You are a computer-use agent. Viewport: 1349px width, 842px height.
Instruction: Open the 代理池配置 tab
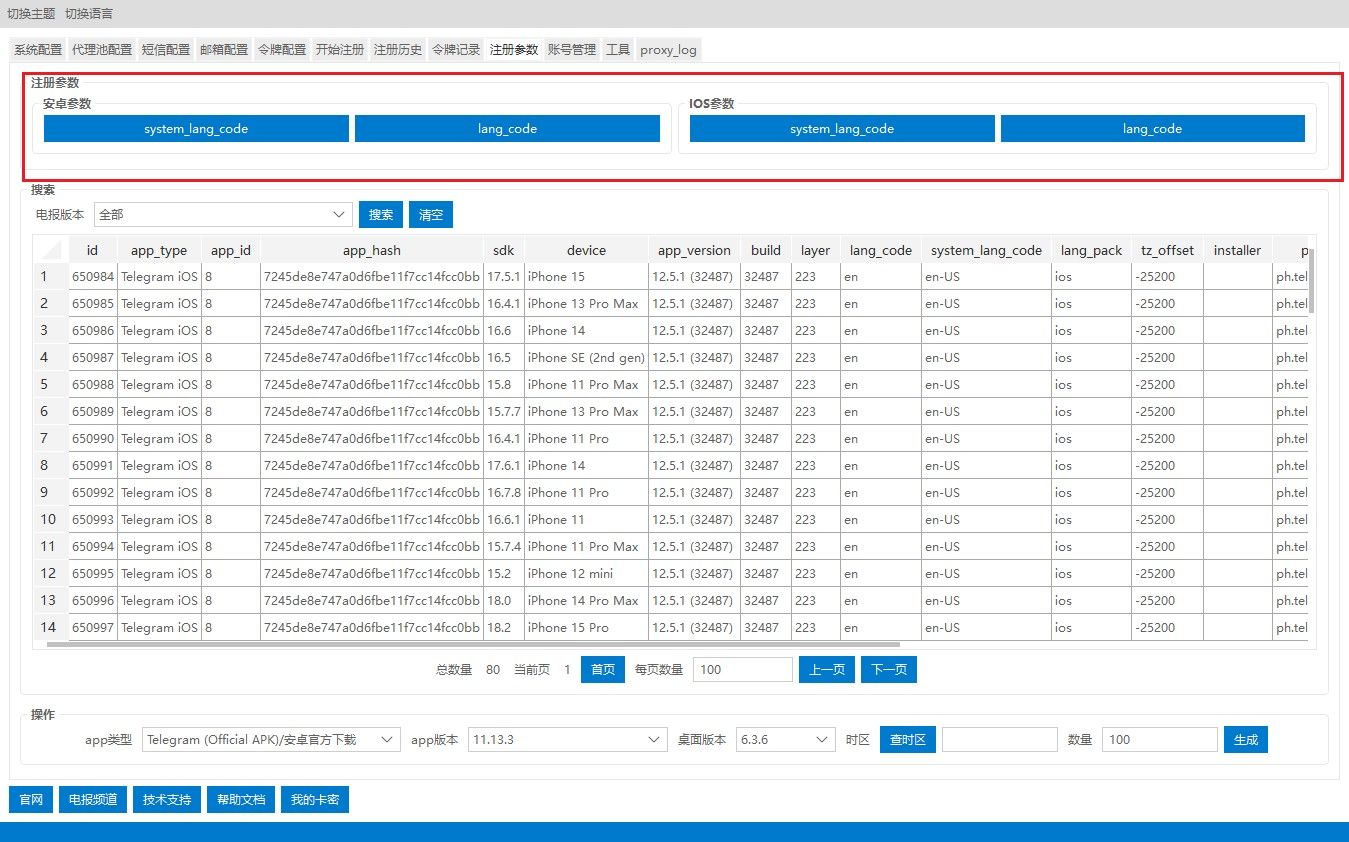(101, 50)
